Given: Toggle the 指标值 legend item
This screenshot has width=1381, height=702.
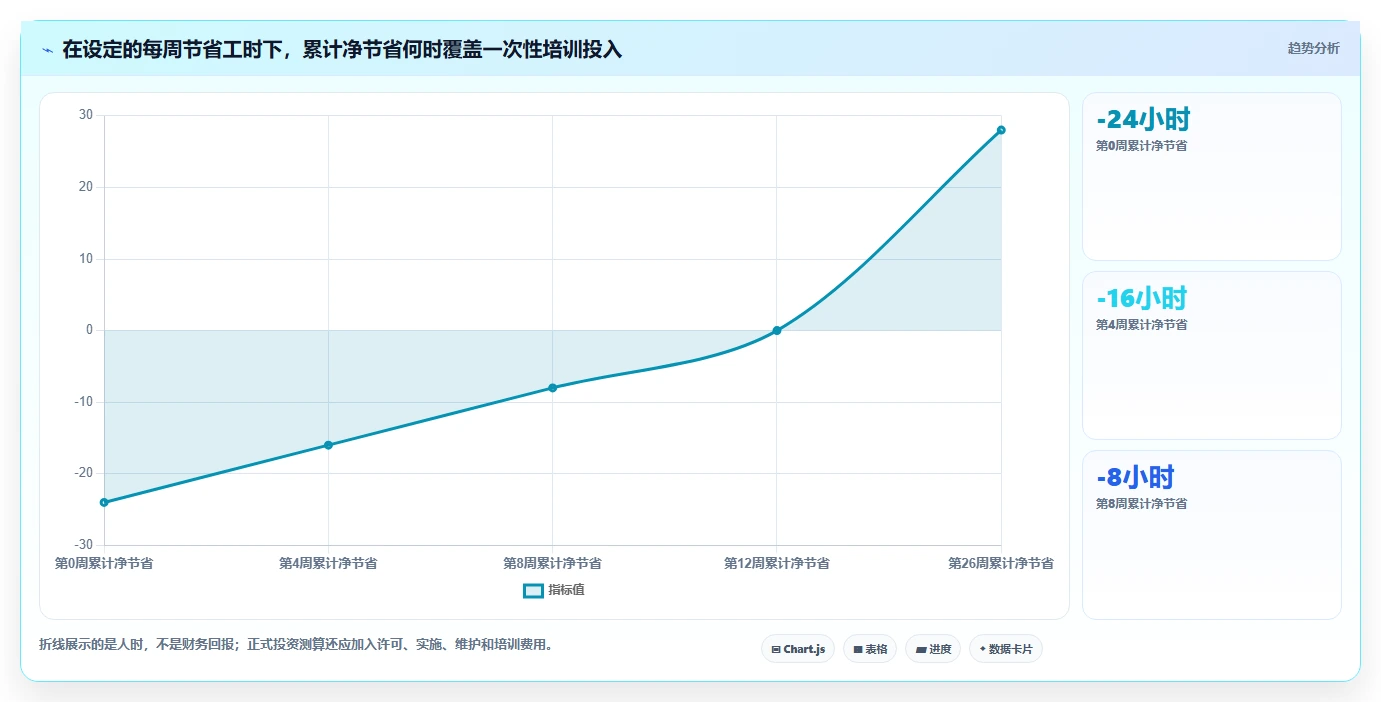Looking at the screenshot, I should point(554,590).
